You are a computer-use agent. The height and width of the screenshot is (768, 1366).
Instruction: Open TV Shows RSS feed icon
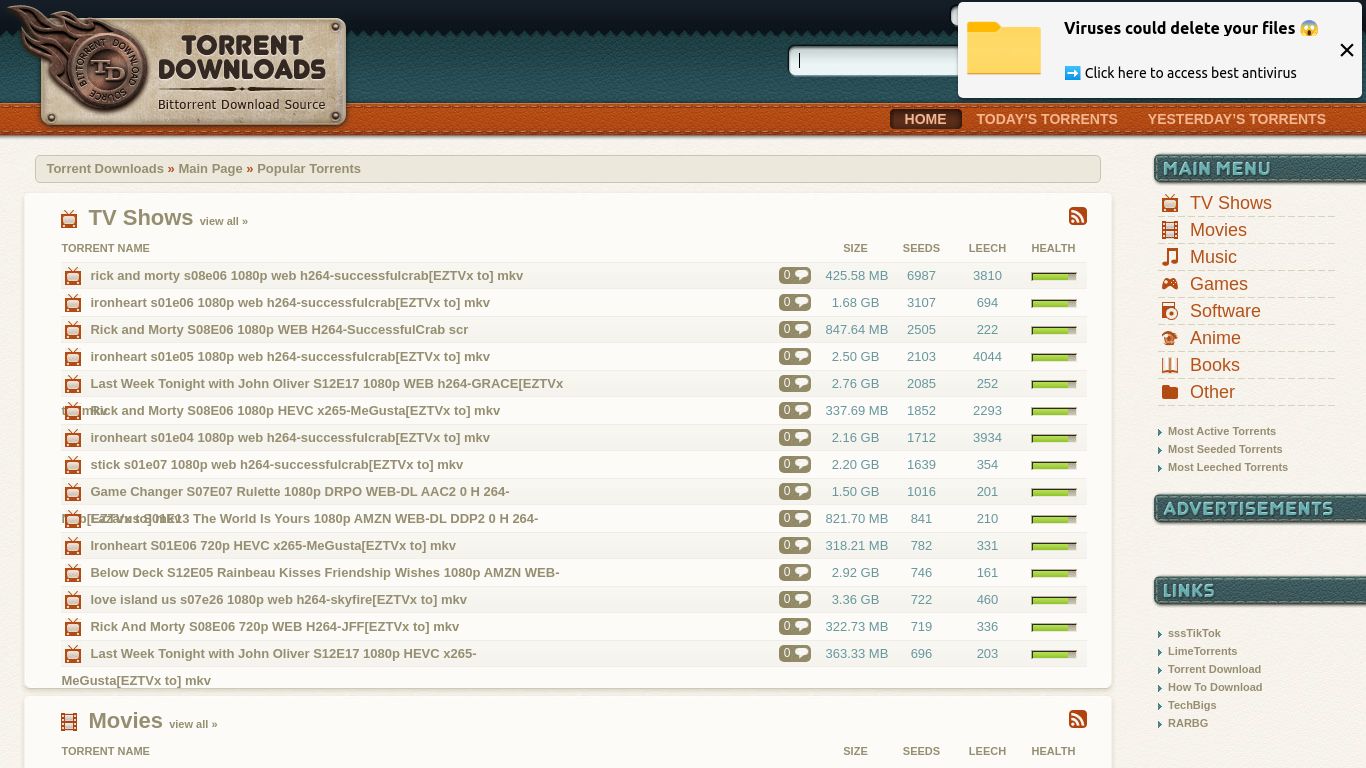click(x=1078, y=217)
